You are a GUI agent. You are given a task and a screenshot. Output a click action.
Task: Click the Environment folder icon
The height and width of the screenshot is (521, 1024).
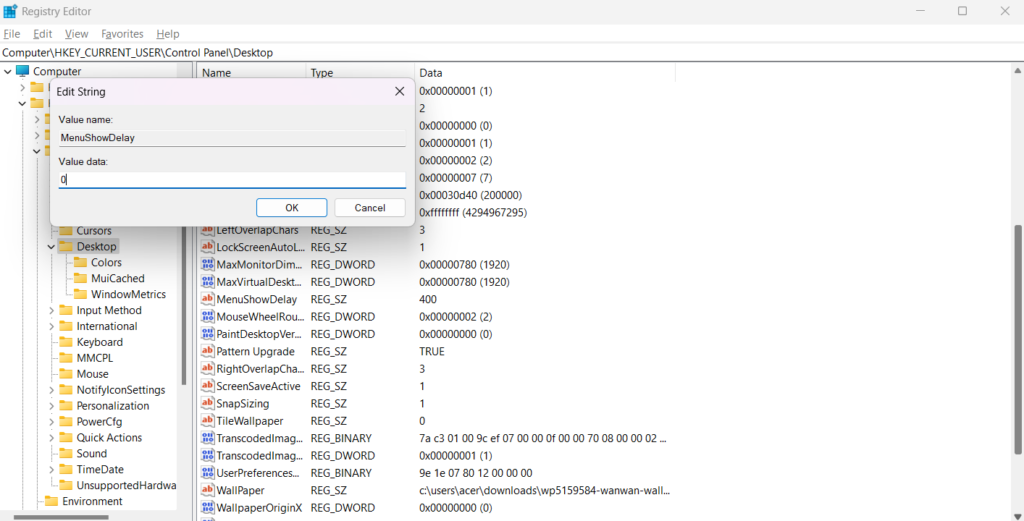pos(51,501)
